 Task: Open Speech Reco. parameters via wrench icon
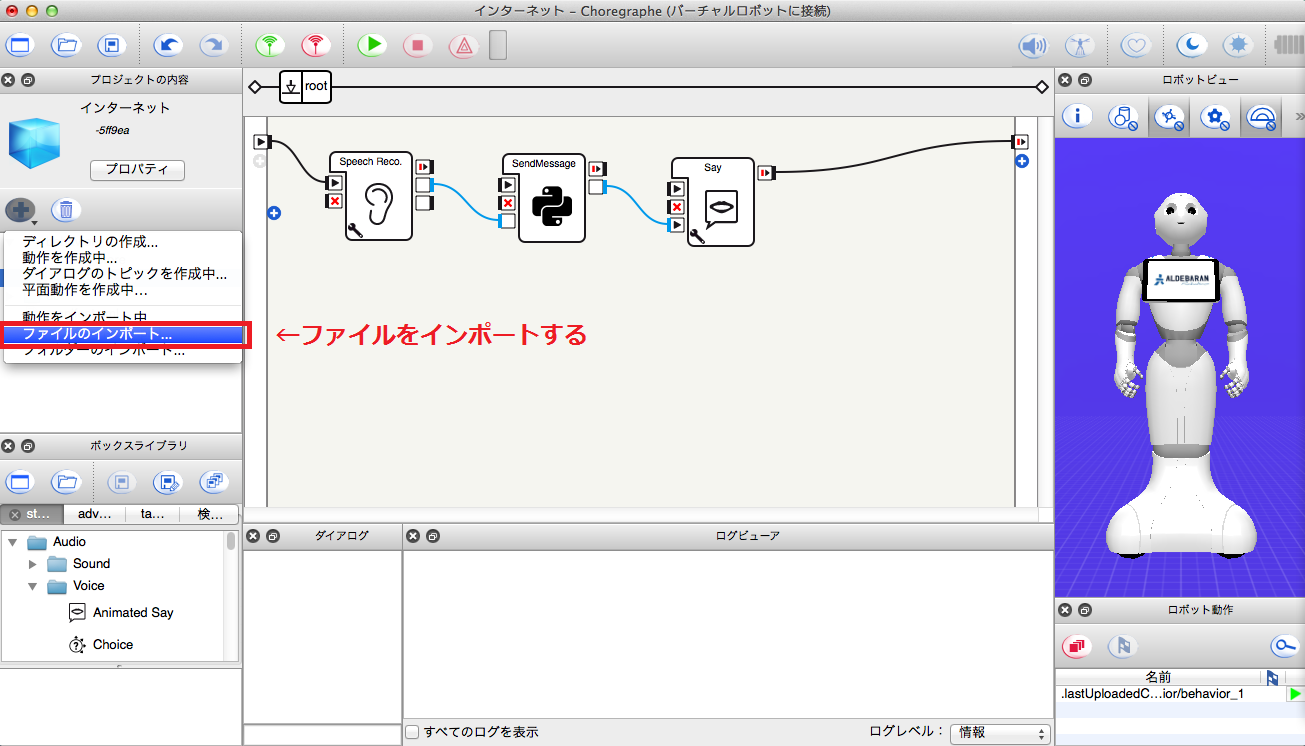[x=354, y=231]
